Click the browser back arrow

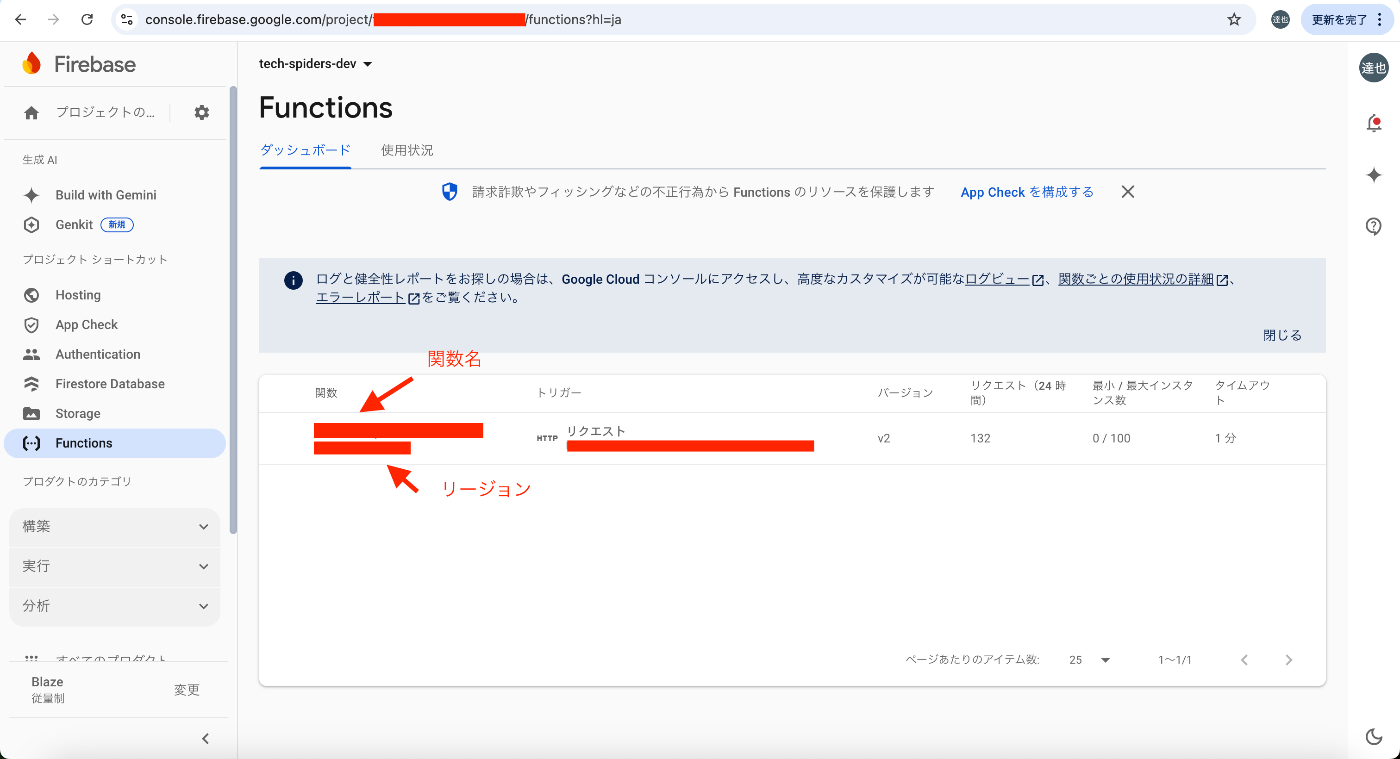click(20, 19)
